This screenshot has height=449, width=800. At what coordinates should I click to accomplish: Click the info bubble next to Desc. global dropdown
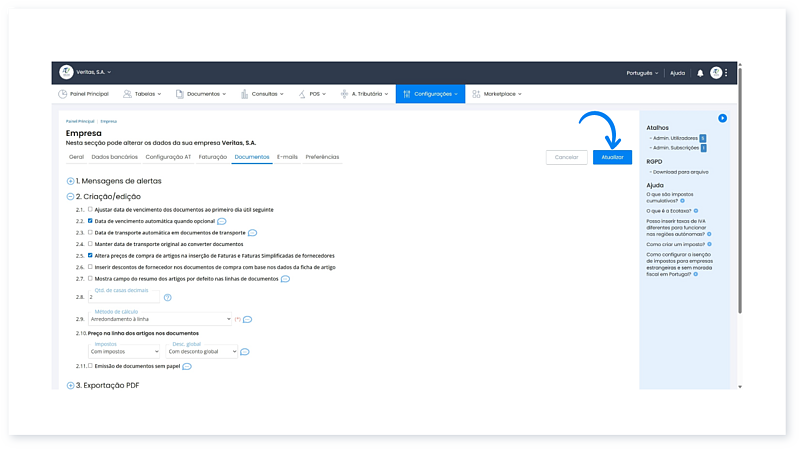(245, 352)
